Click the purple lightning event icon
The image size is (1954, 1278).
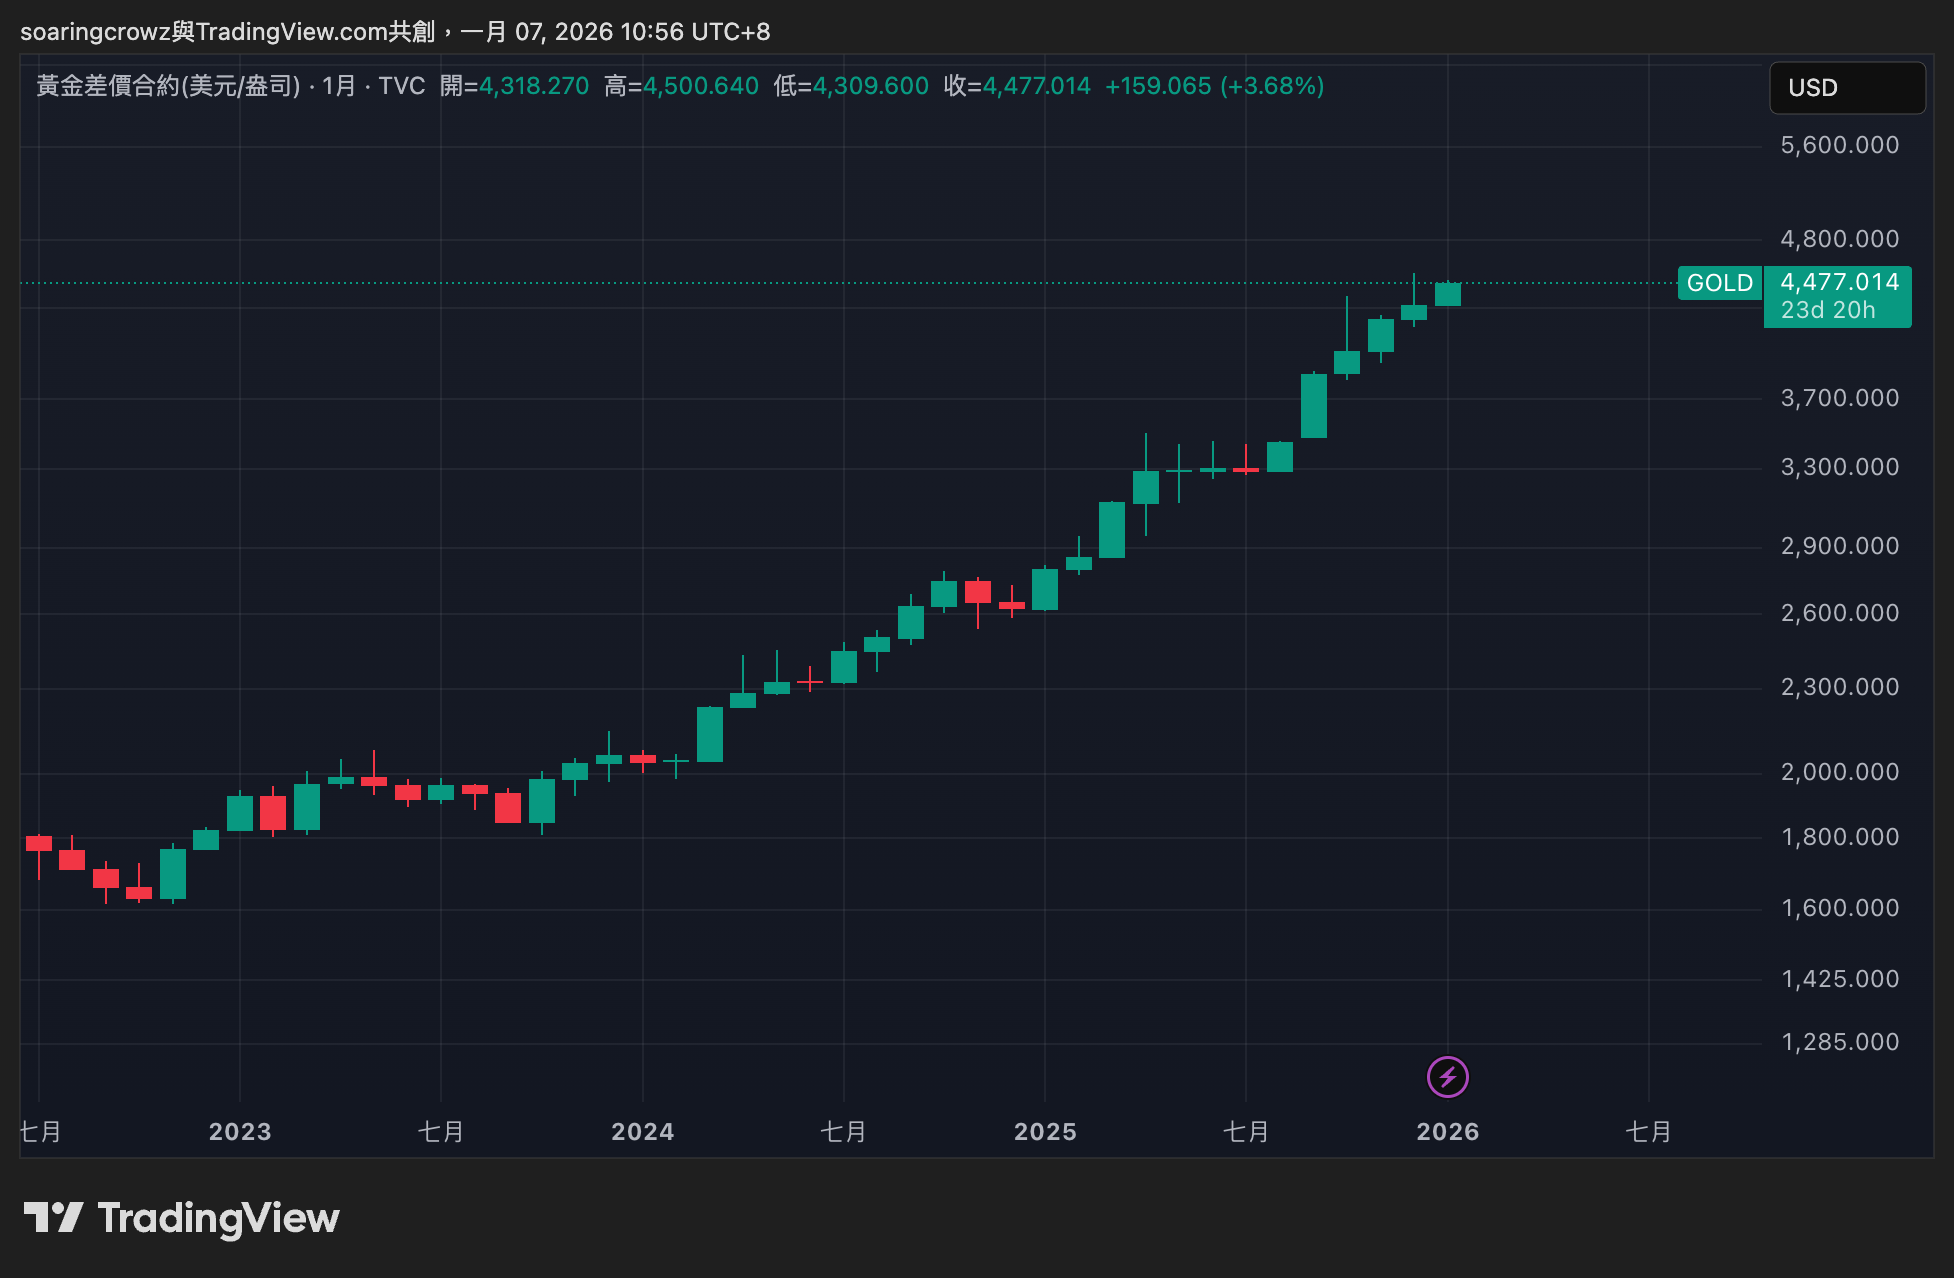1447,1077
